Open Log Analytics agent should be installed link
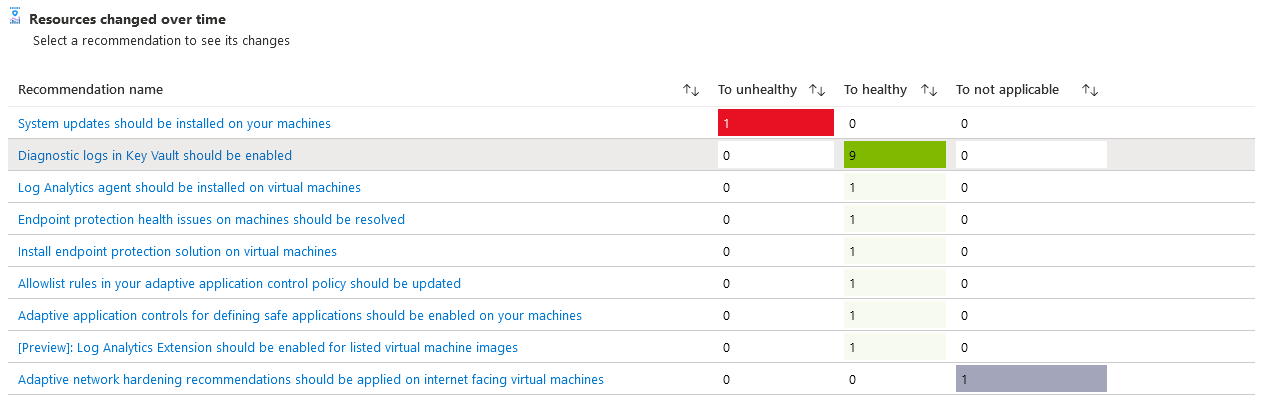This screenshot has width=1263, height=406. [189, 188]
